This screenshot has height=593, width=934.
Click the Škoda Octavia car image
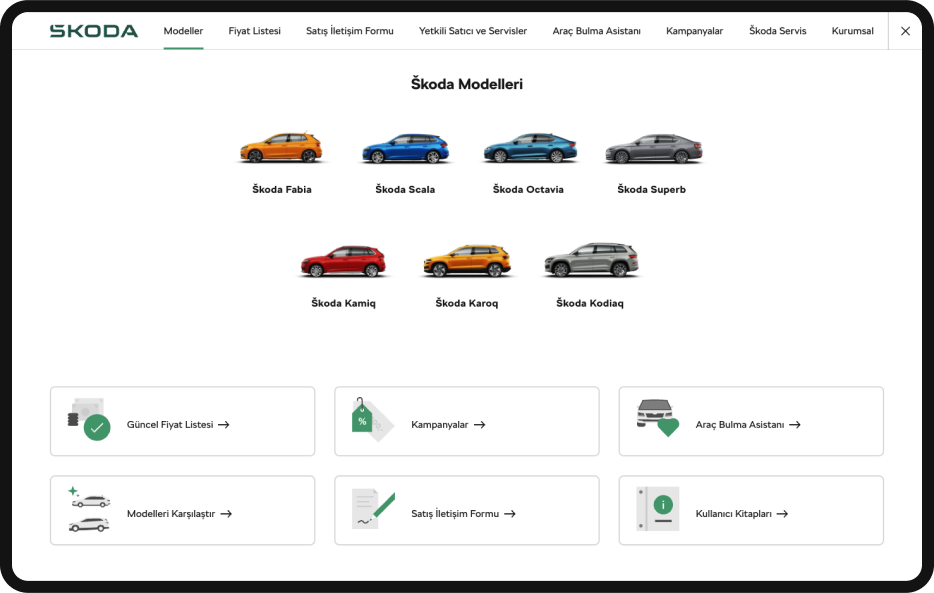point(530,147)
